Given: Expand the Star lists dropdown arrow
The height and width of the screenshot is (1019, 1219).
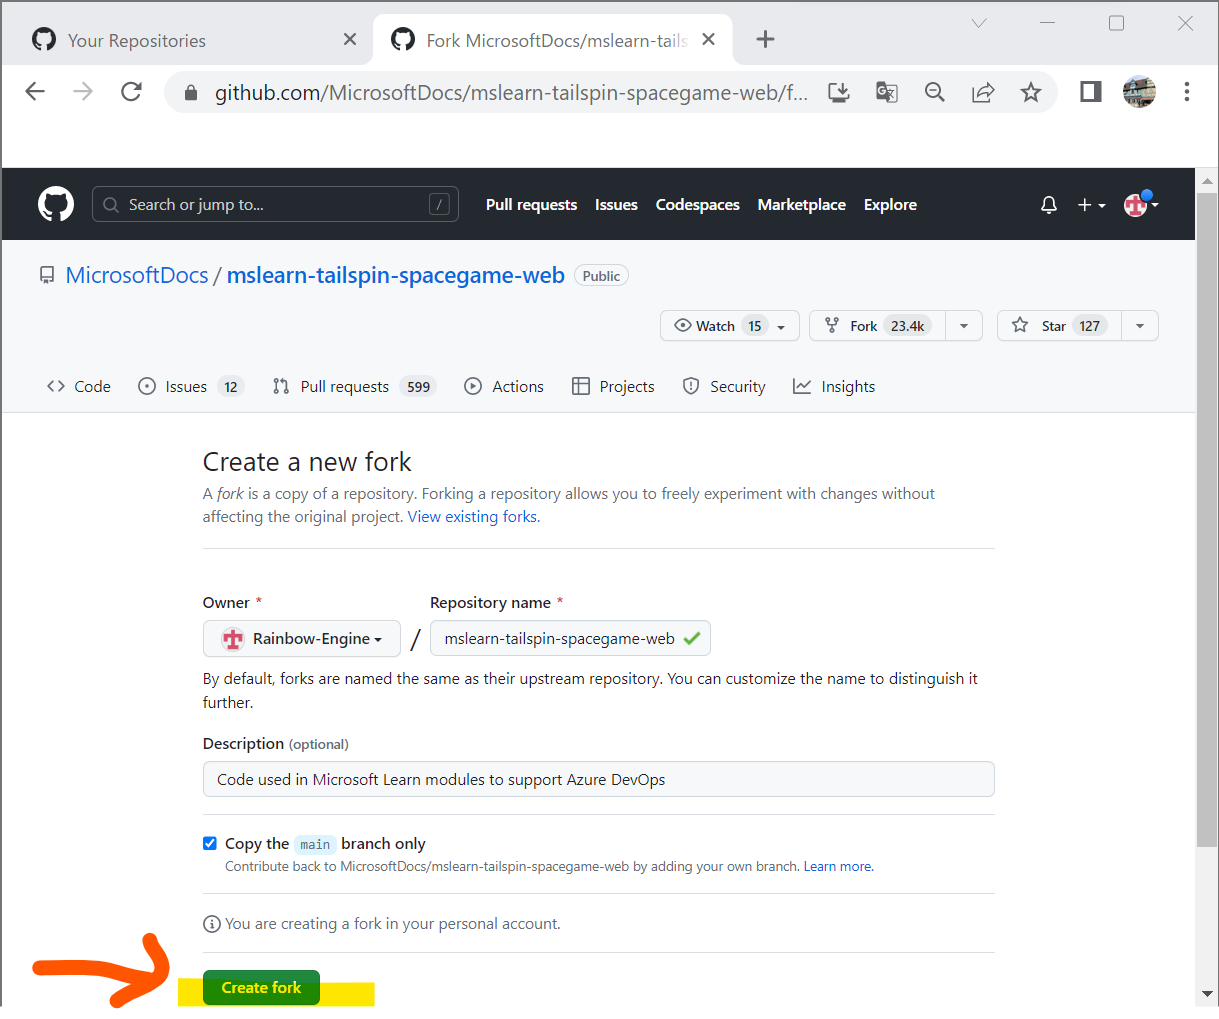Looking at the screenshot, I should 1140,326.
